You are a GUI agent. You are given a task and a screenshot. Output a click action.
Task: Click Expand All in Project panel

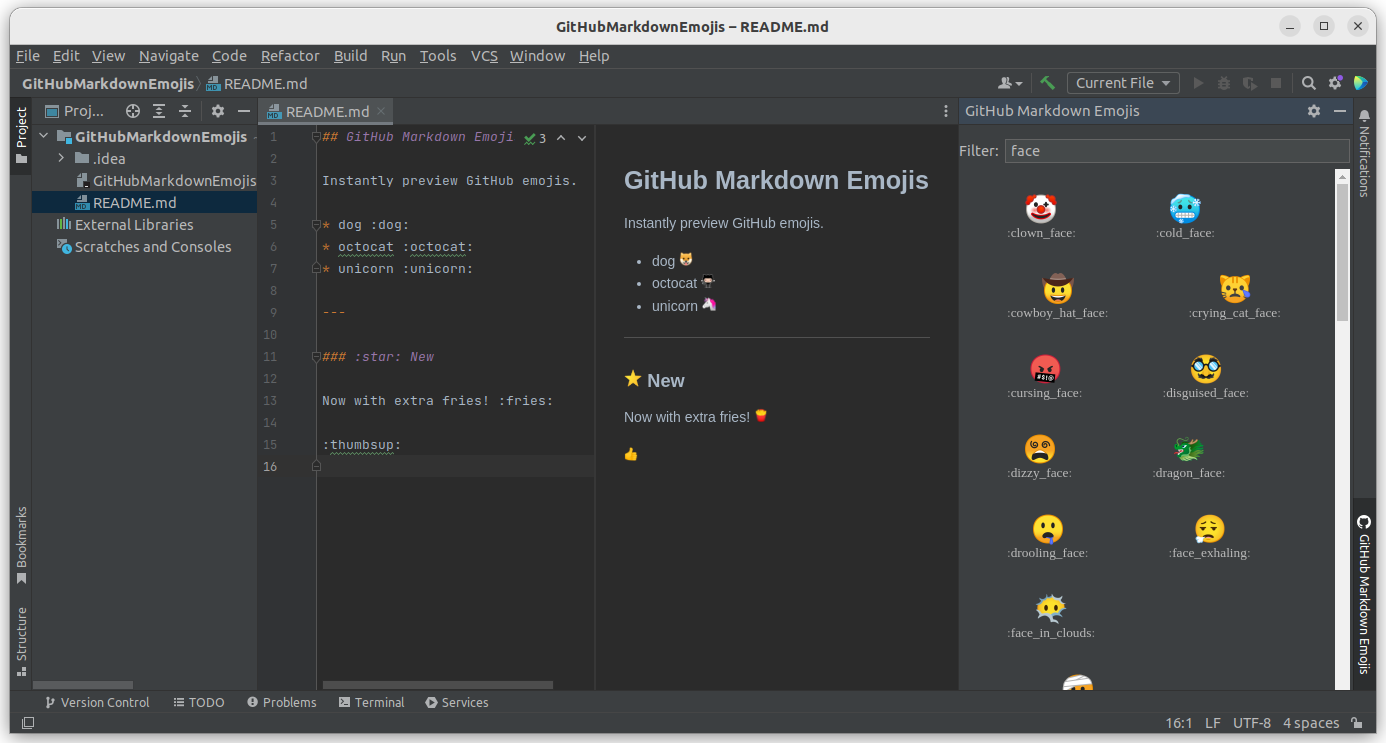pyautogui.click(x=159, y=111)
